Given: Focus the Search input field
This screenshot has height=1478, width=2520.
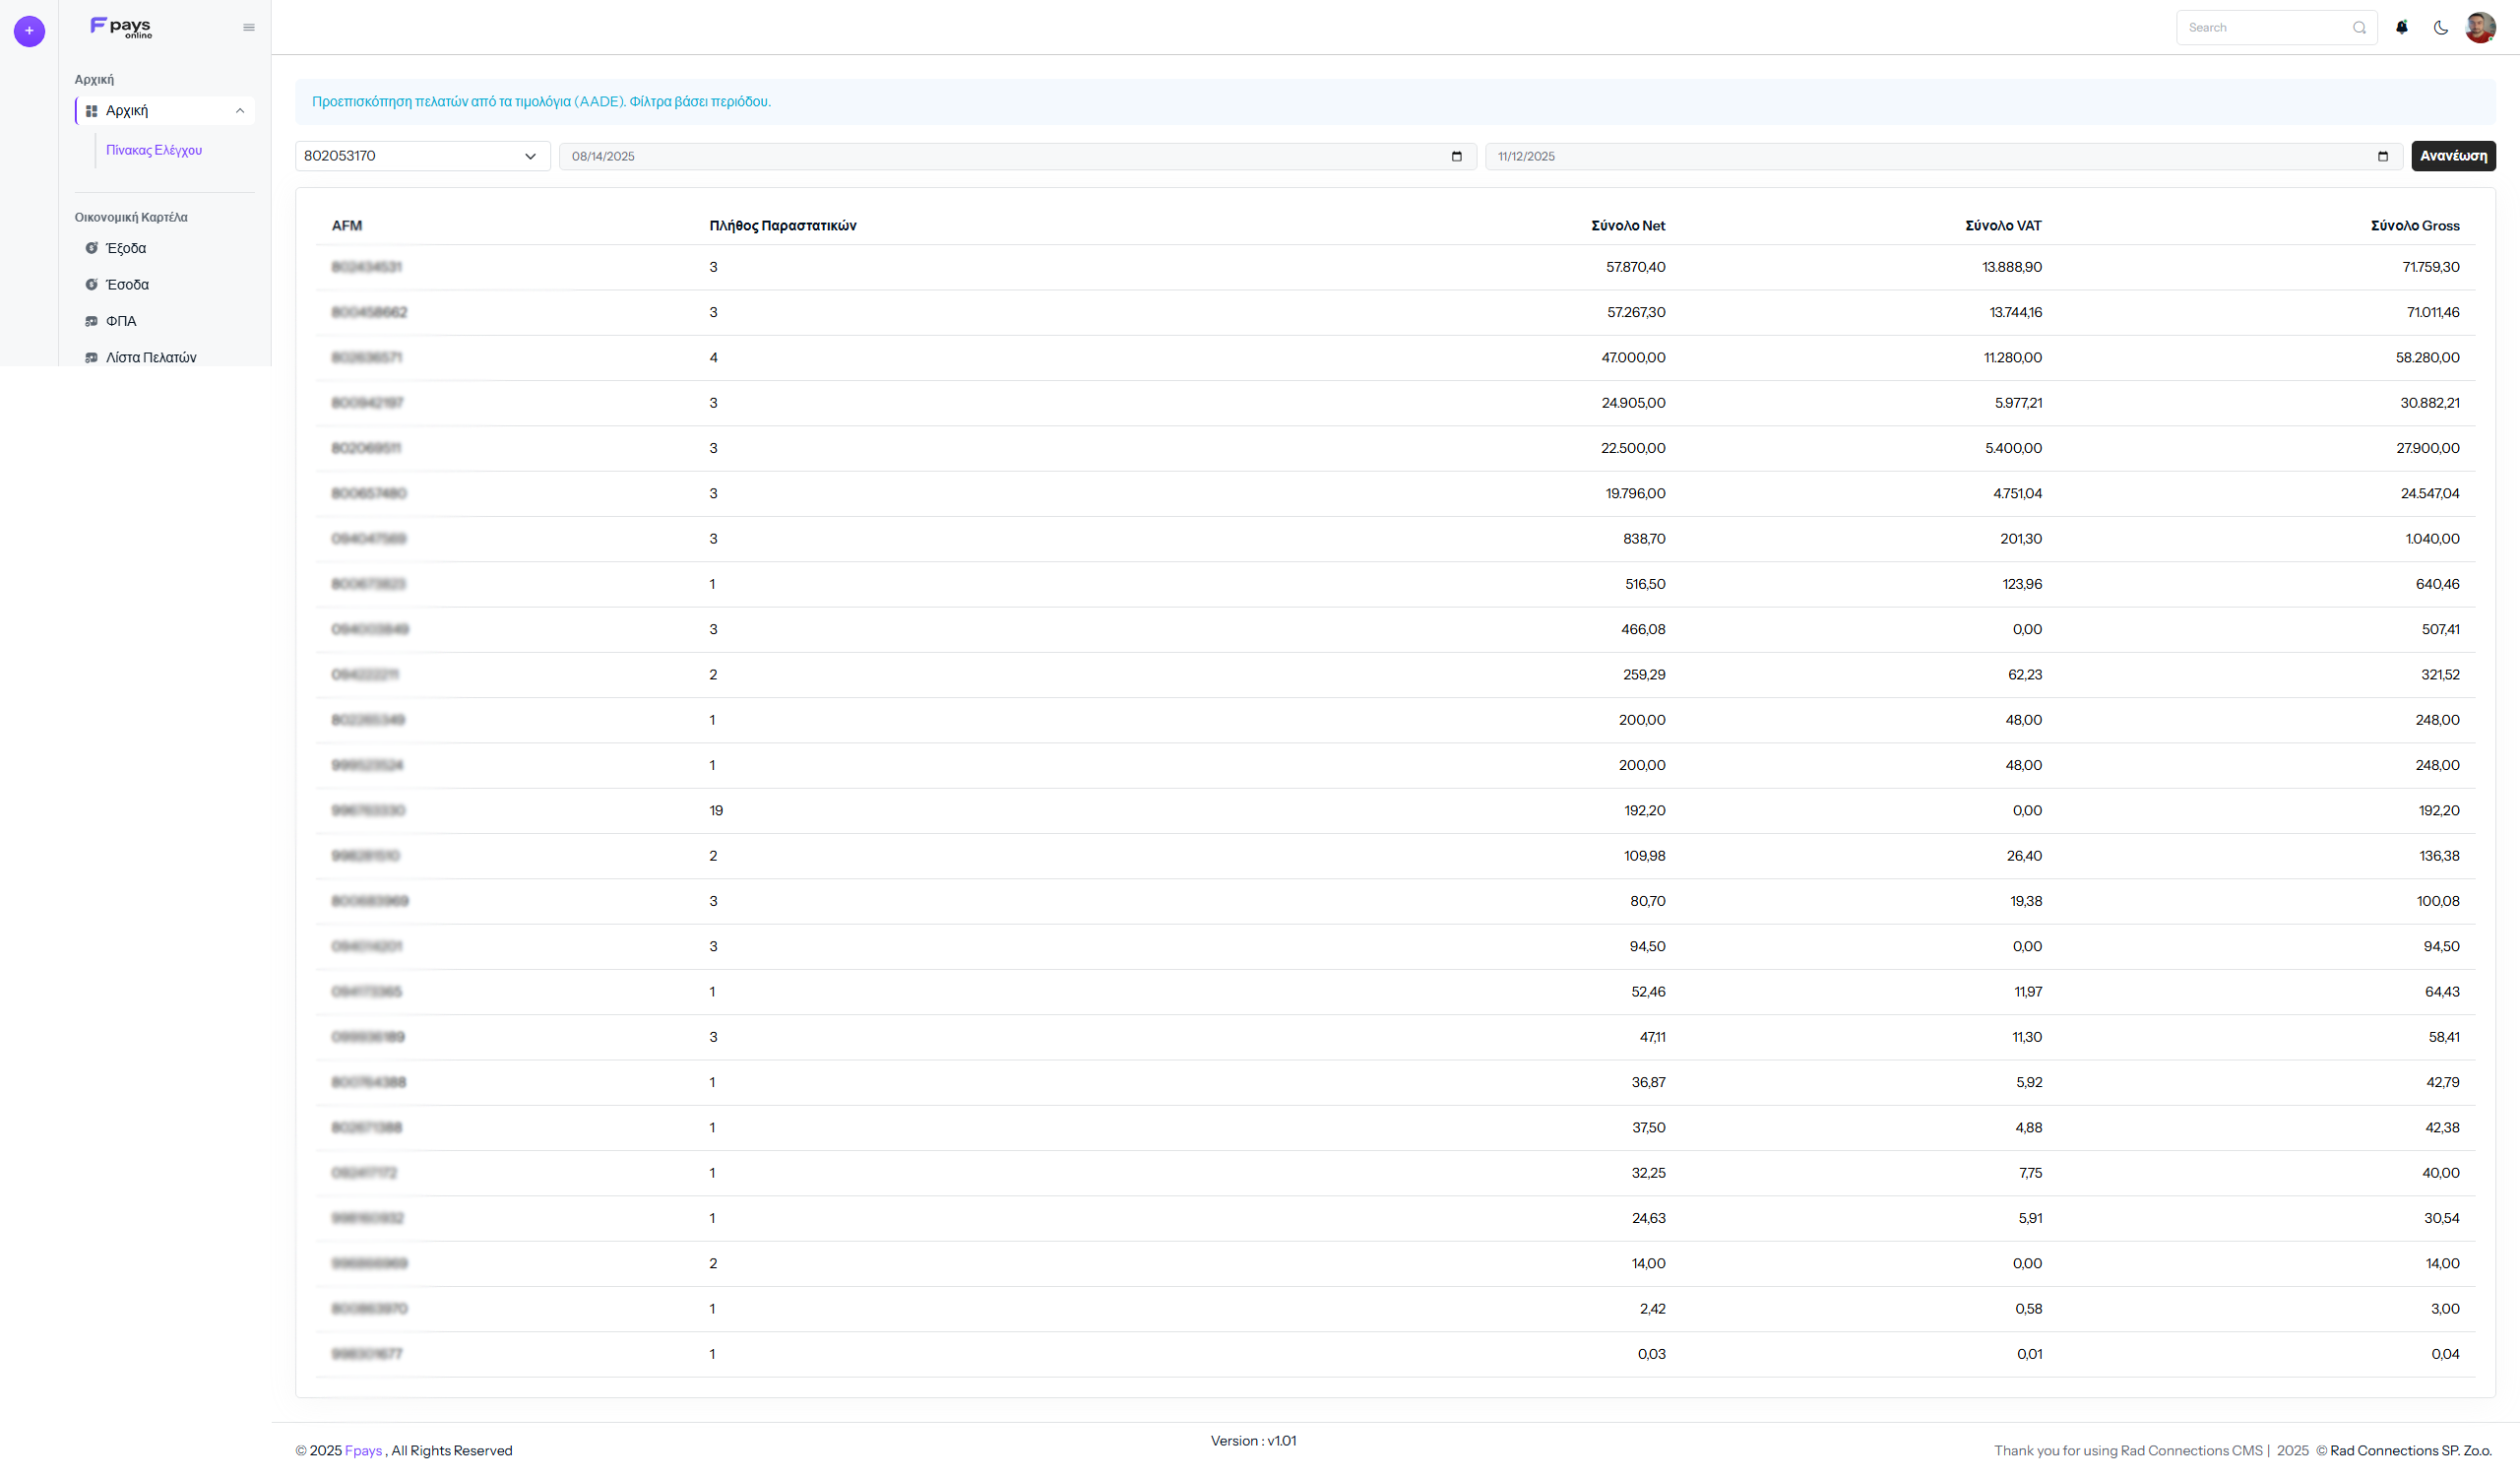Looking at the screenshot, I should (x=2265, y=28).
